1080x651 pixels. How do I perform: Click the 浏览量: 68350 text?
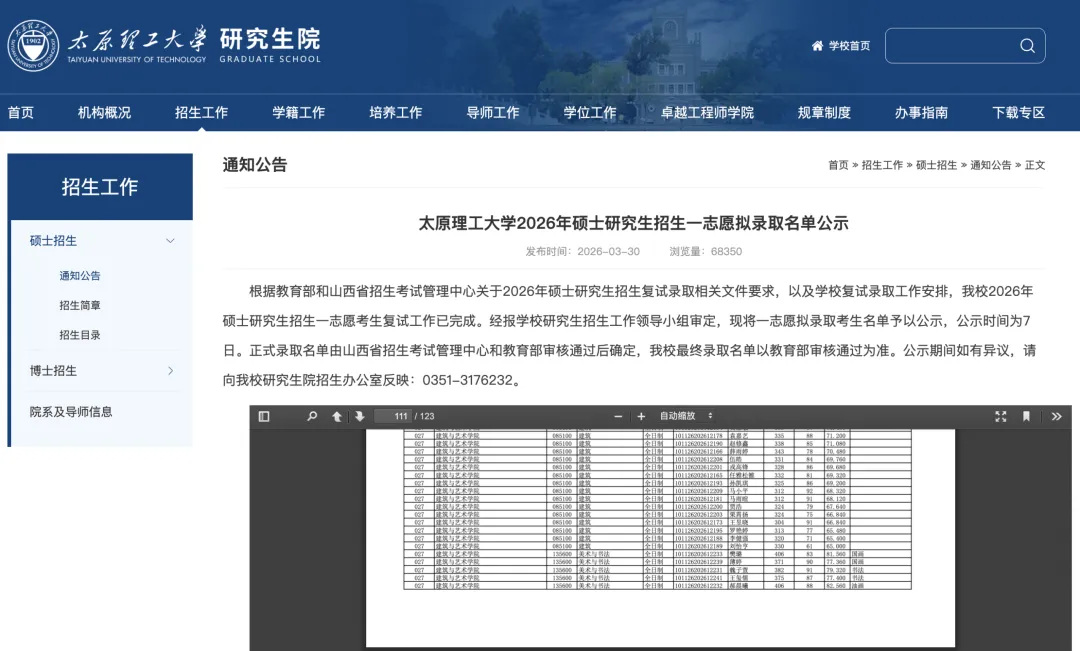[705, 251]
